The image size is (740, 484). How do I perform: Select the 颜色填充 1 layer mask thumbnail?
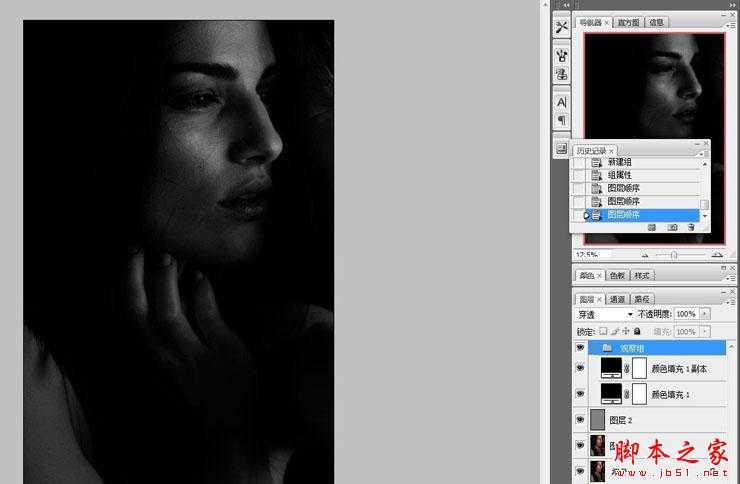pos(641,394)
